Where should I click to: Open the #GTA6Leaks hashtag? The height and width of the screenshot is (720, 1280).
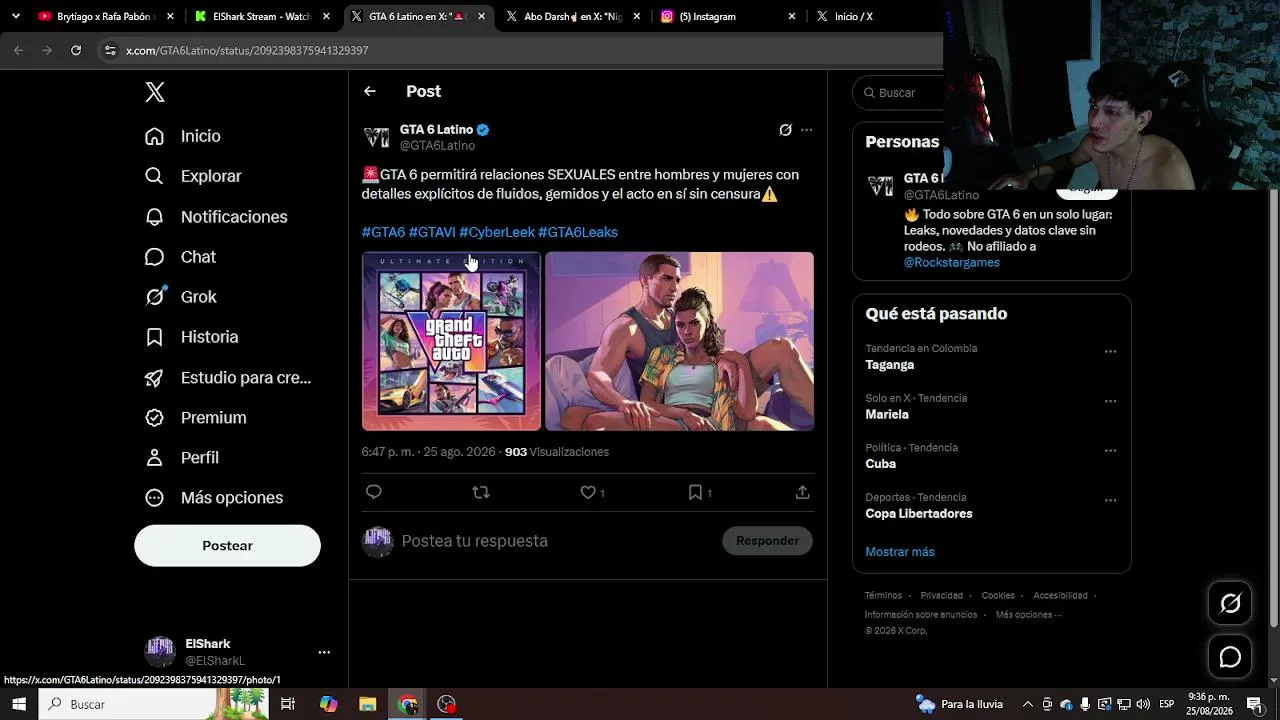(x=578, y=232)
